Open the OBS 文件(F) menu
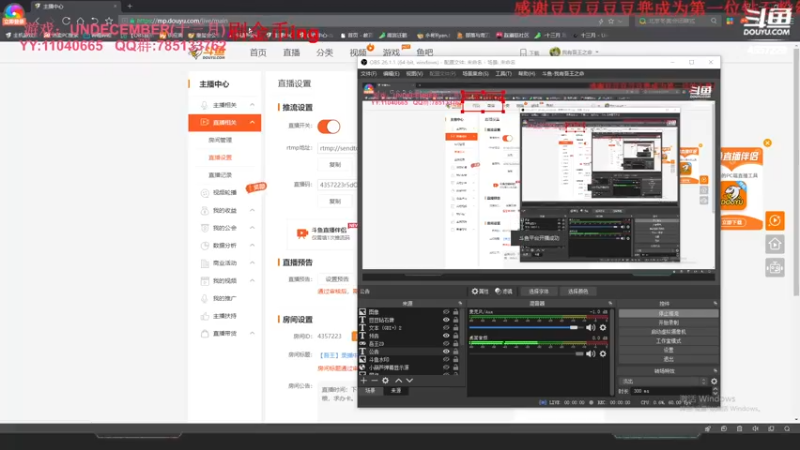Viewport: 800px width, 450px height. point(368,74)
